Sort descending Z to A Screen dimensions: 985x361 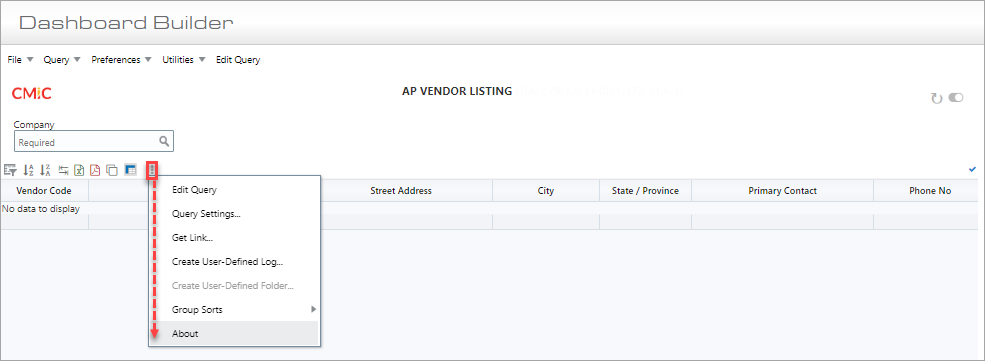[45, 170]
